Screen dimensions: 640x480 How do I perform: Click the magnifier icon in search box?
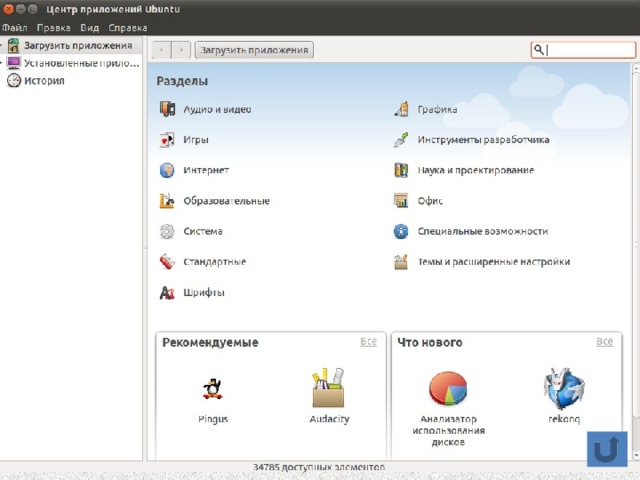(x=539, y=50)
